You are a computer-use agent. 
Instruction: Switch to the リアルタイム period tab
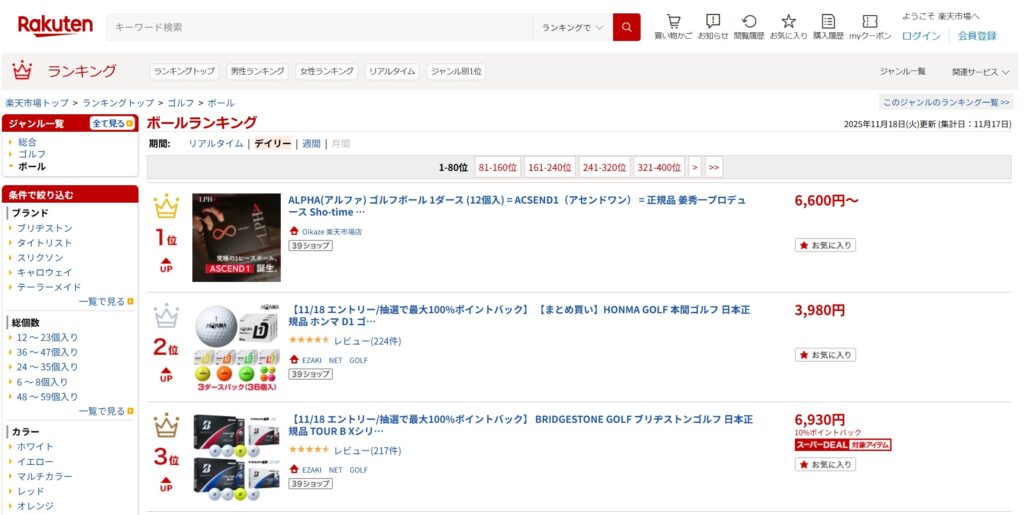pyautogui.click(x=216, y=144)
